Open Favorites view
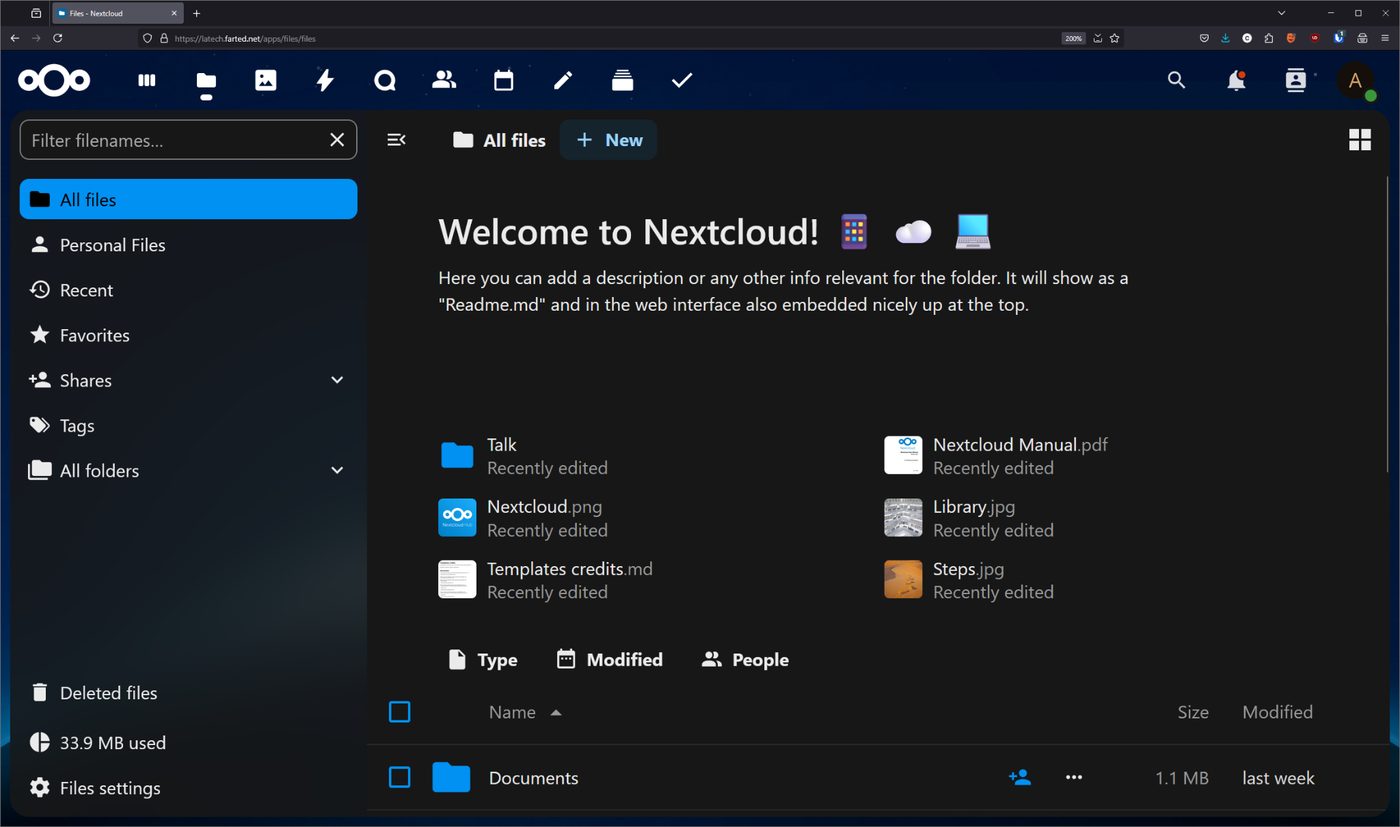The image size is (1400, 827). 188,335
